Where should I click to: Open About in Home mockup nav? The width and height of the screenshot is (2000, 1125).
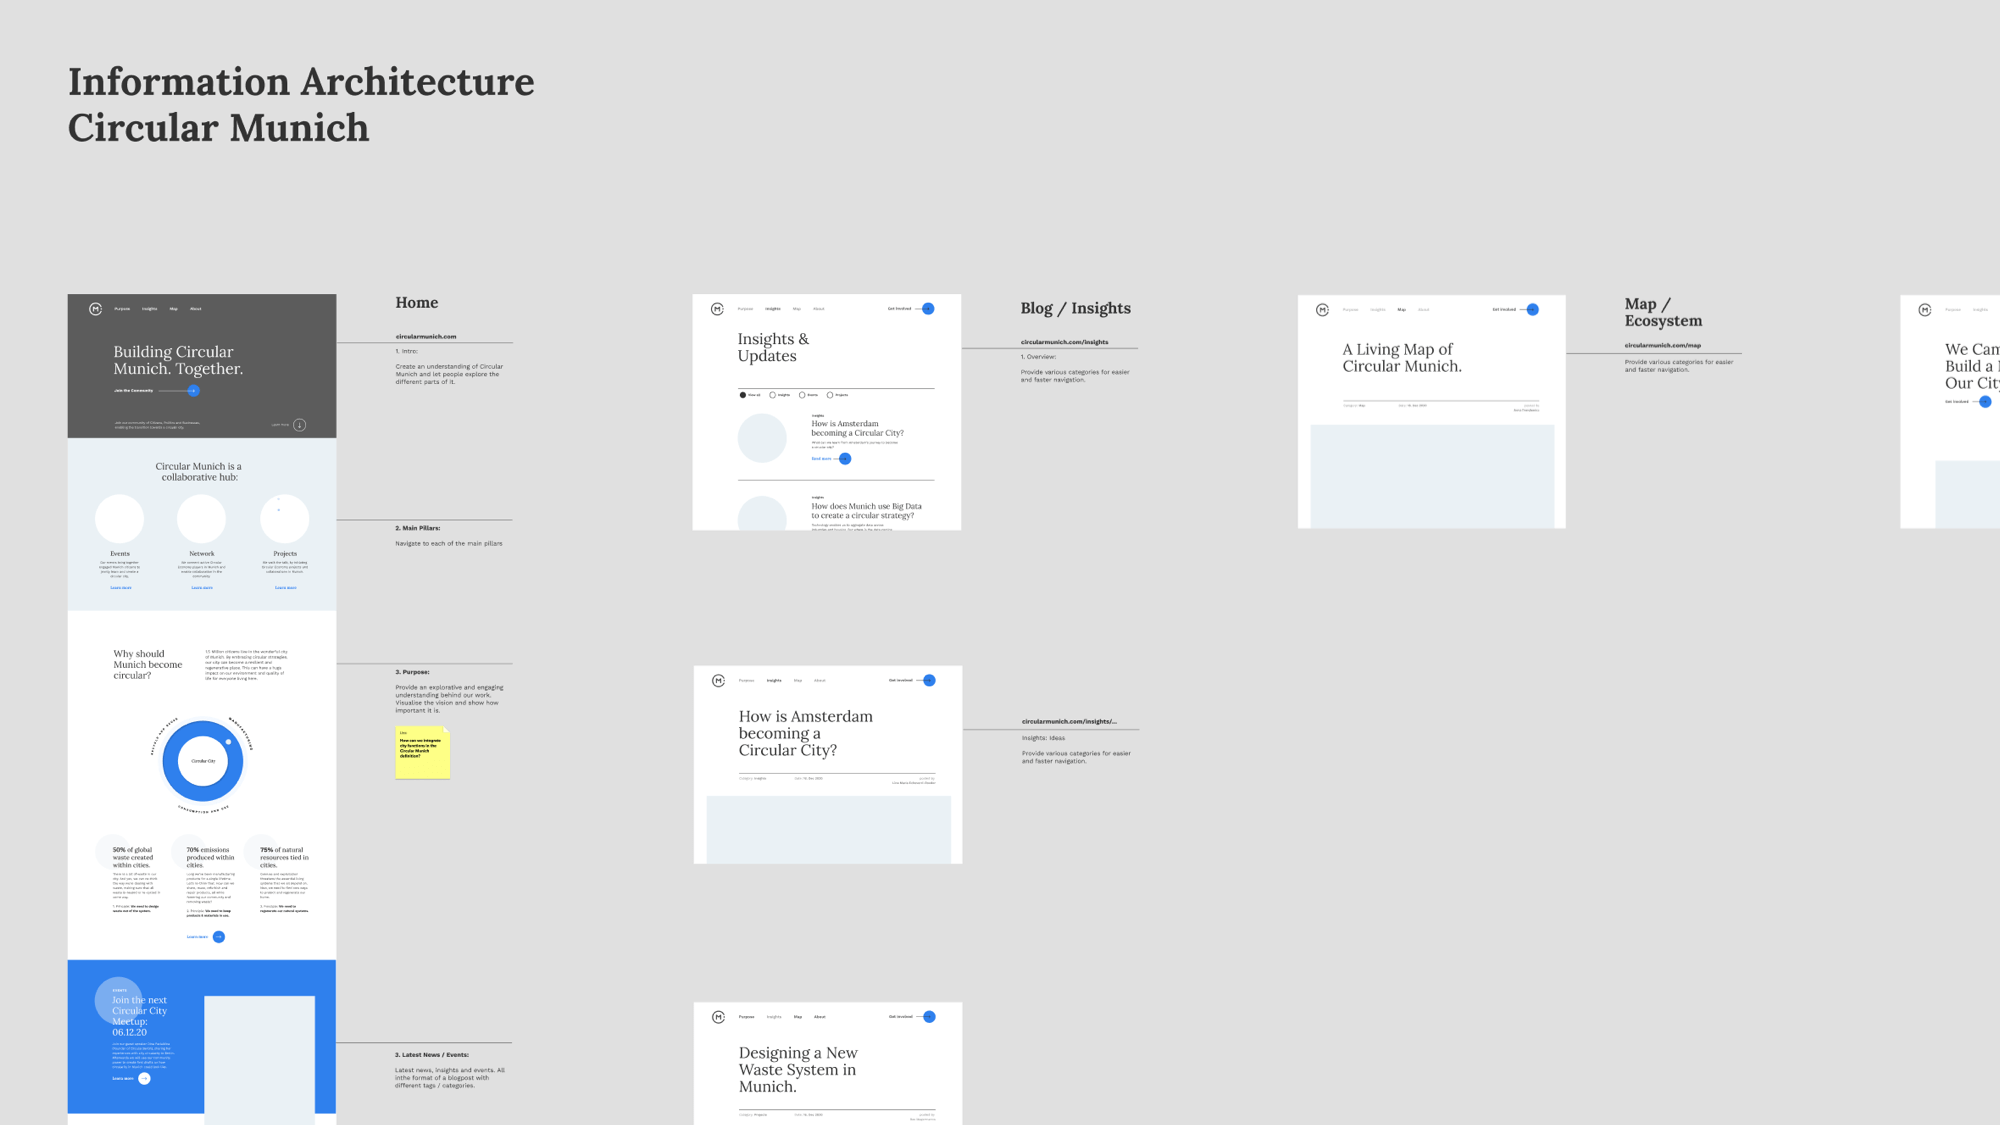tap(196, 309)
